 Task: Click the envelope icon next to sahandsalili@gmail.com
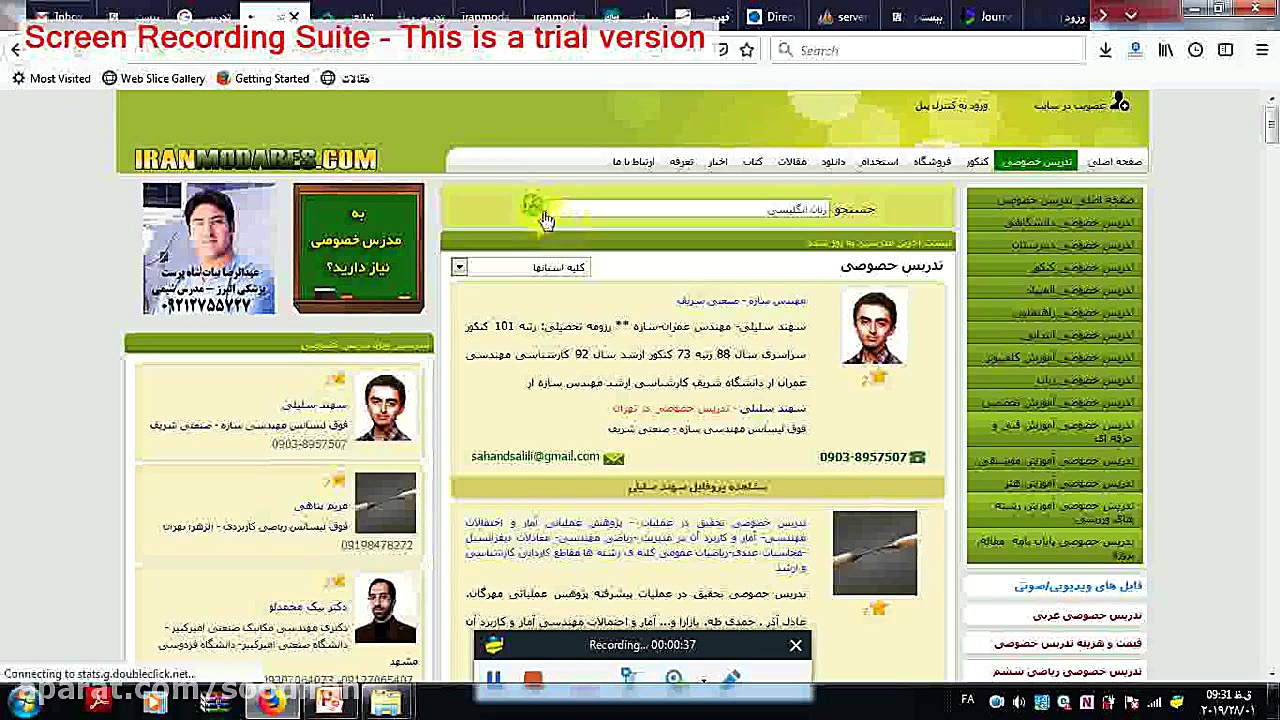coord(613,458)
